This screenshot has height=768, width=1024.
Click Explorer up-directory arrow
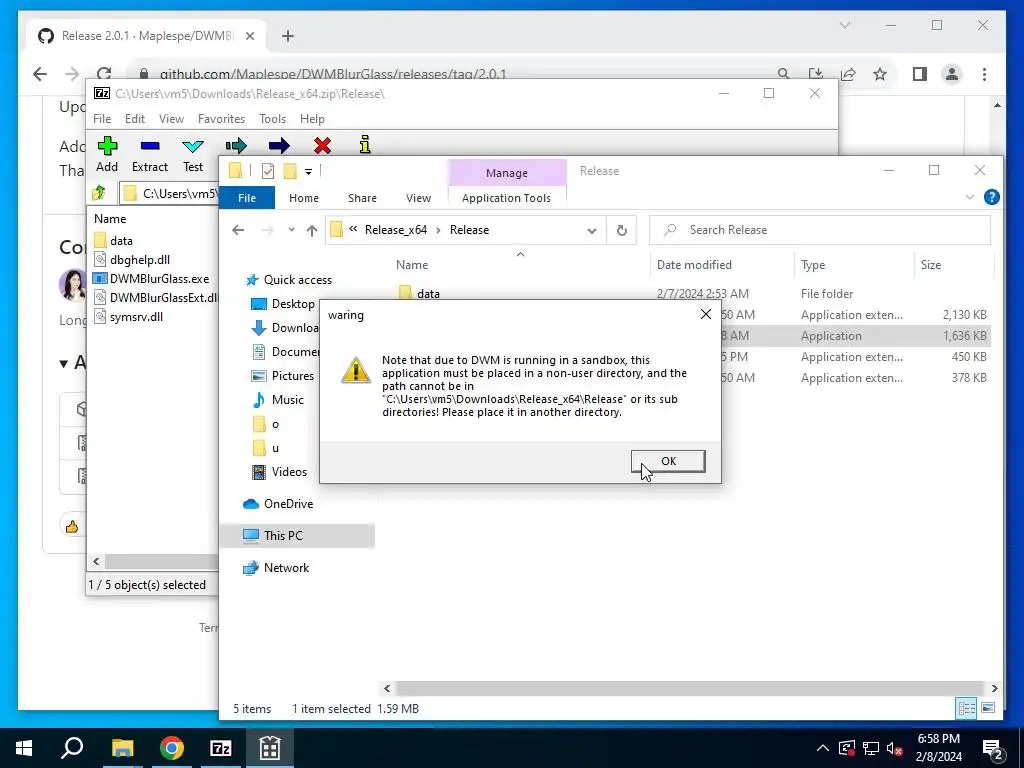tap(312, 230)
